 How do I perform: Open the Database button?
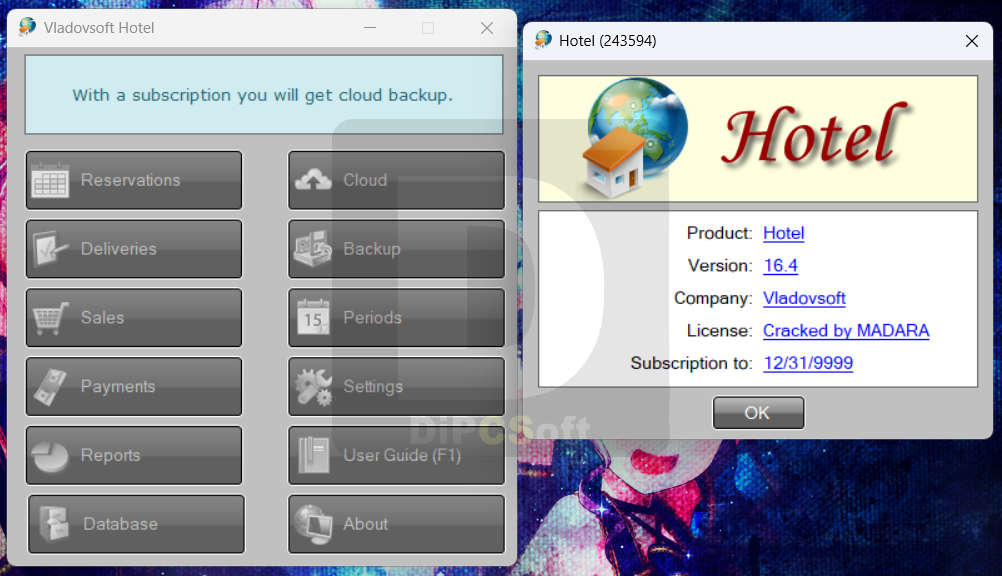click(136, 524)
